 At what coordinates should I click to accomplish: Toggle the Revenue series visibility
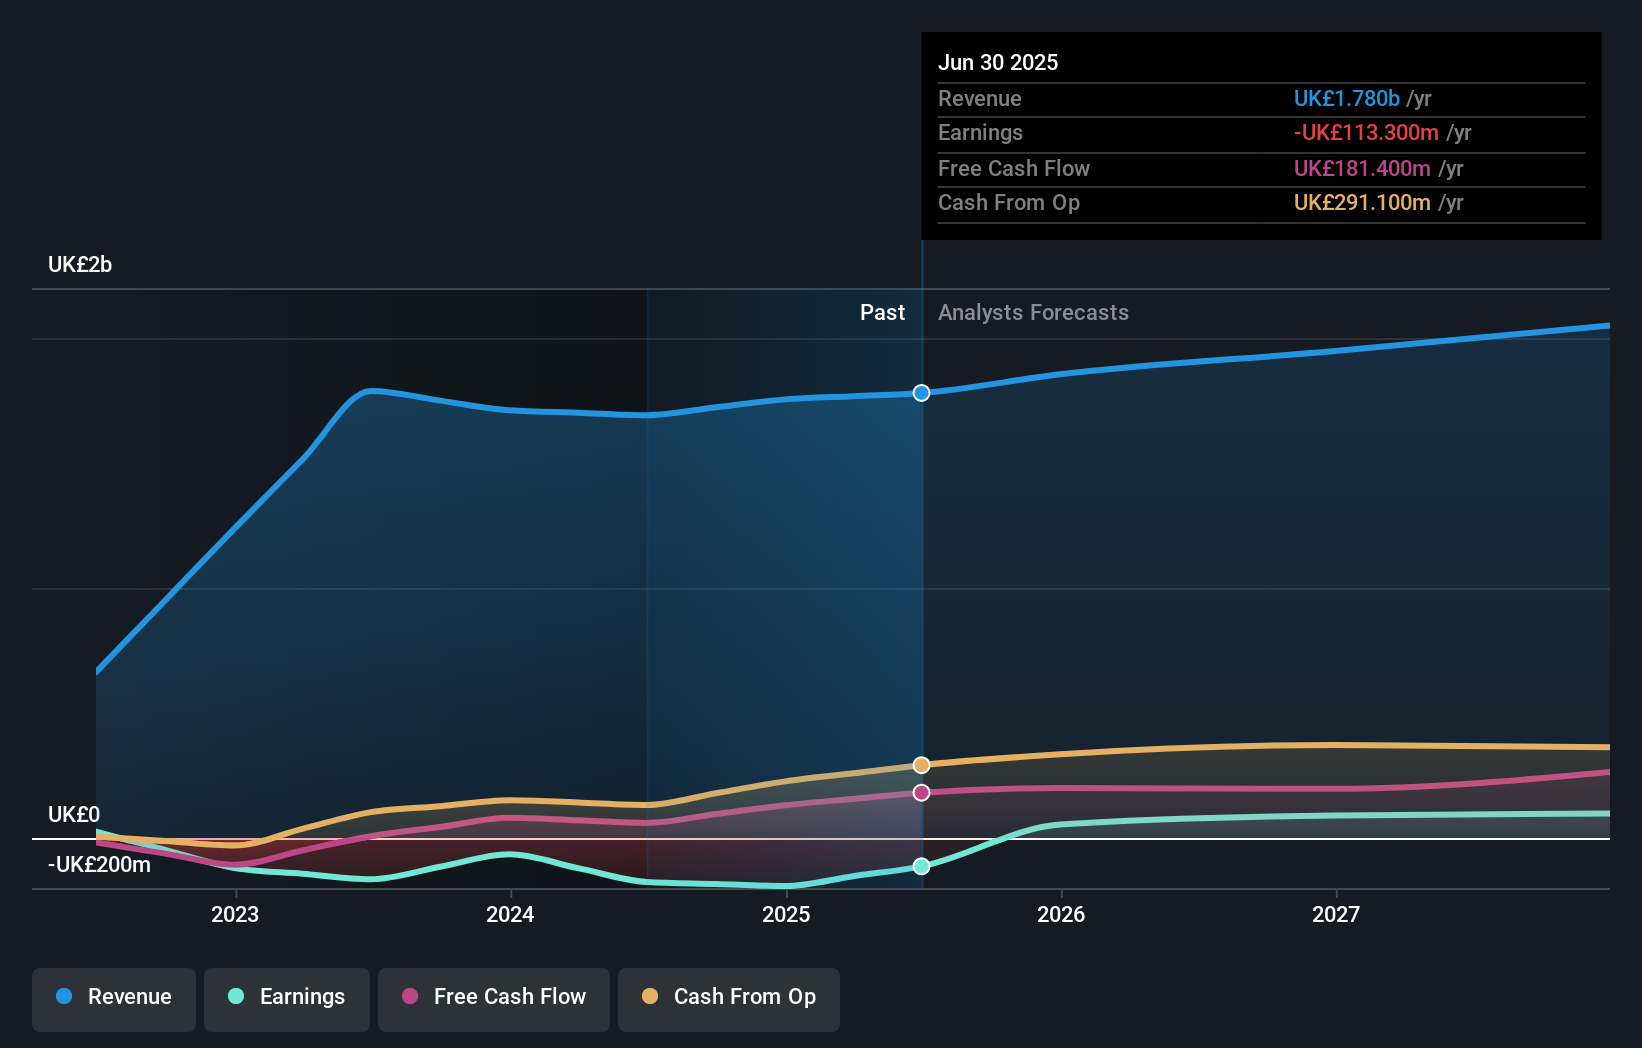pyautogui.click(x=113, y=998)
